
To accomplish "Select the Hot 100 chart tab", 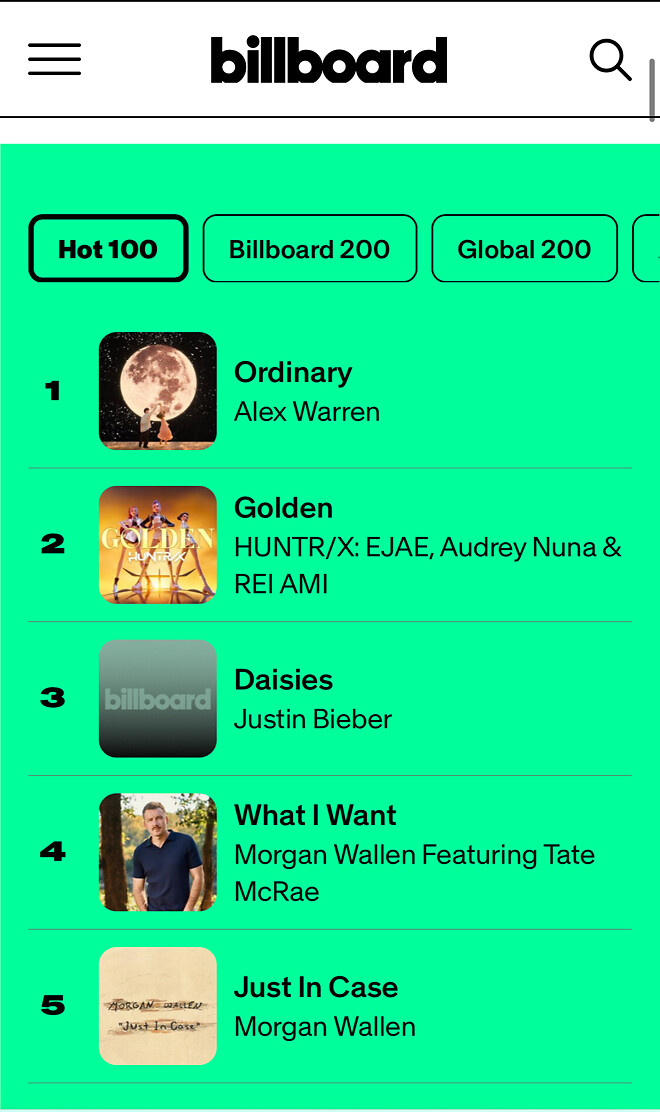I will coord(108,248).
